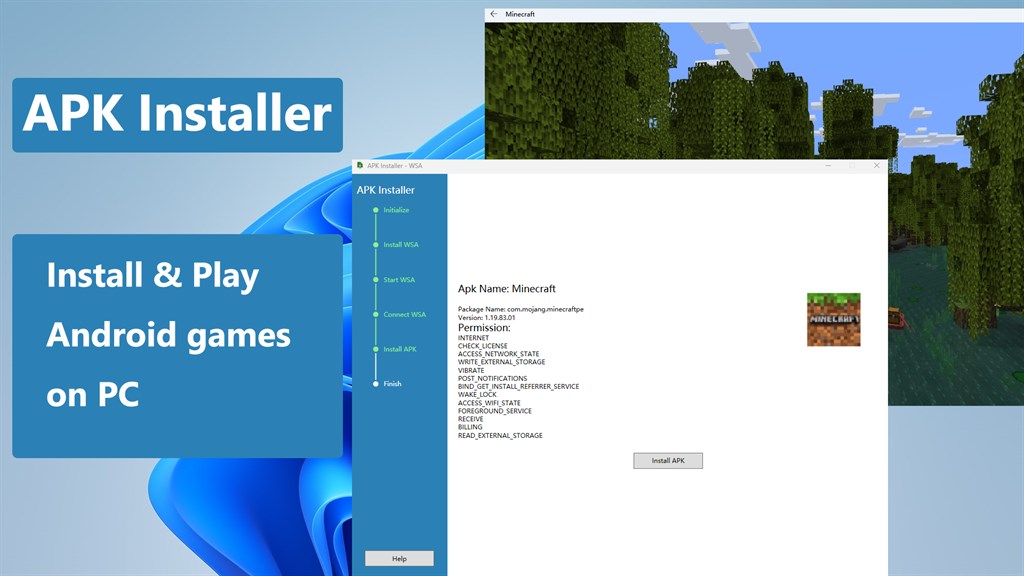Click the Version: 1.19.83.01 text
1024x576 pixels.
[486, 317]
